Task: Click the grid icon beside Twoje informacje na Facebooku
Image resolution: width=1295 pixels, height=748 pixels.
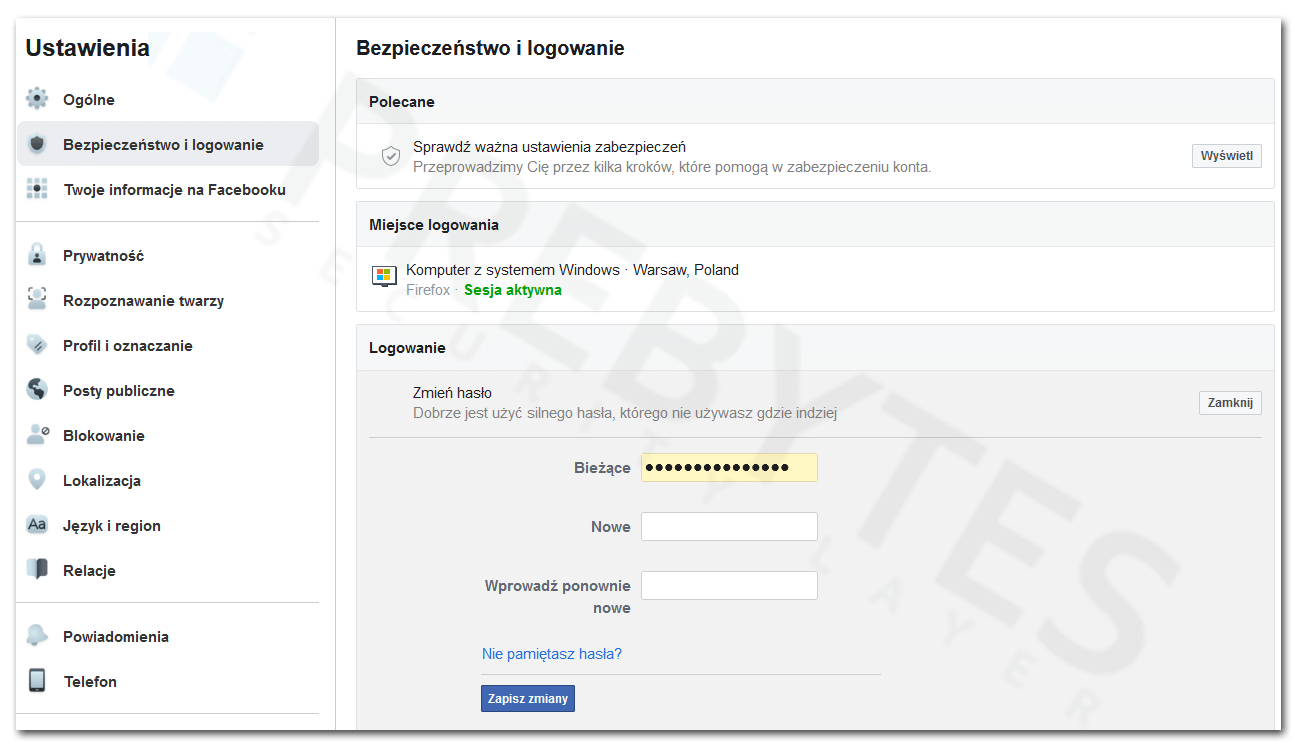Action: point(37,189)
